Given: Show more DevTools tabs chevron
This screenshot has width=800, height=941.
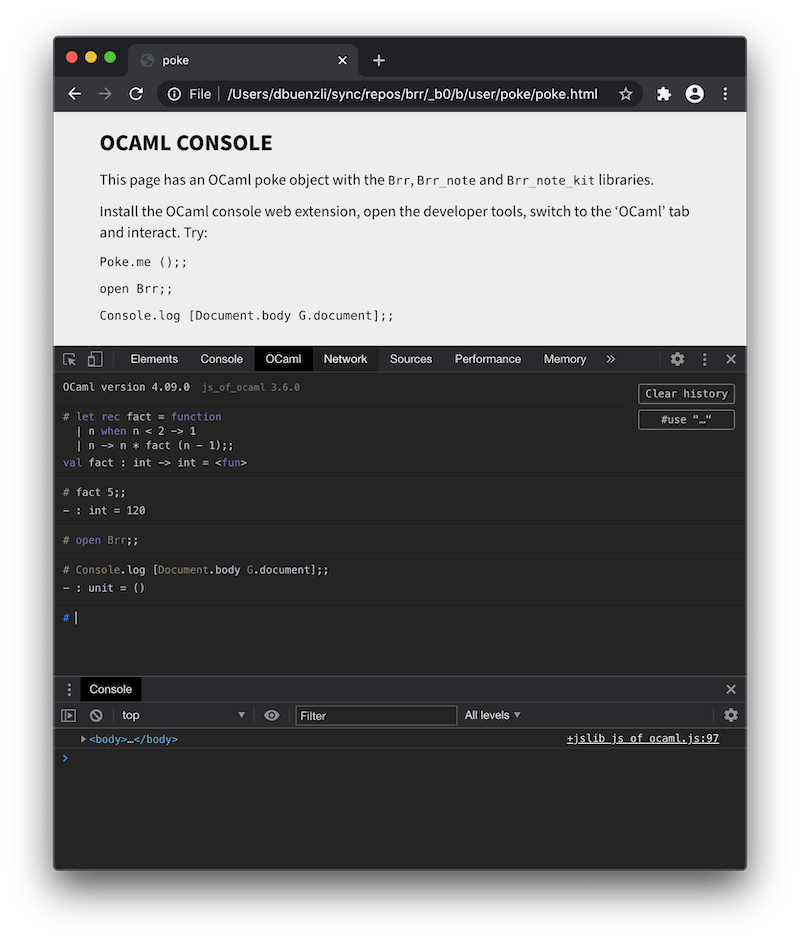Looking at the screenshot, I should tap(611, 359).
